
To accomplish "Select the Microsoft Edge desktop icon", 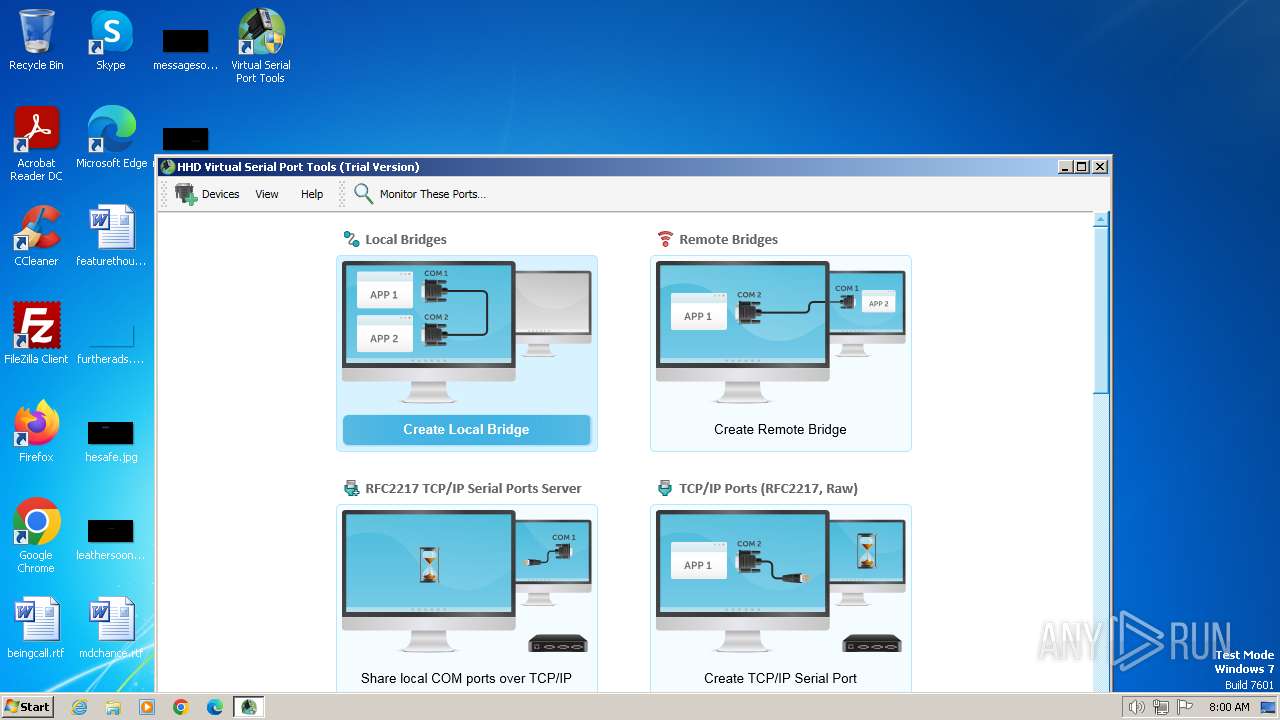I will (x=111, y=138).
